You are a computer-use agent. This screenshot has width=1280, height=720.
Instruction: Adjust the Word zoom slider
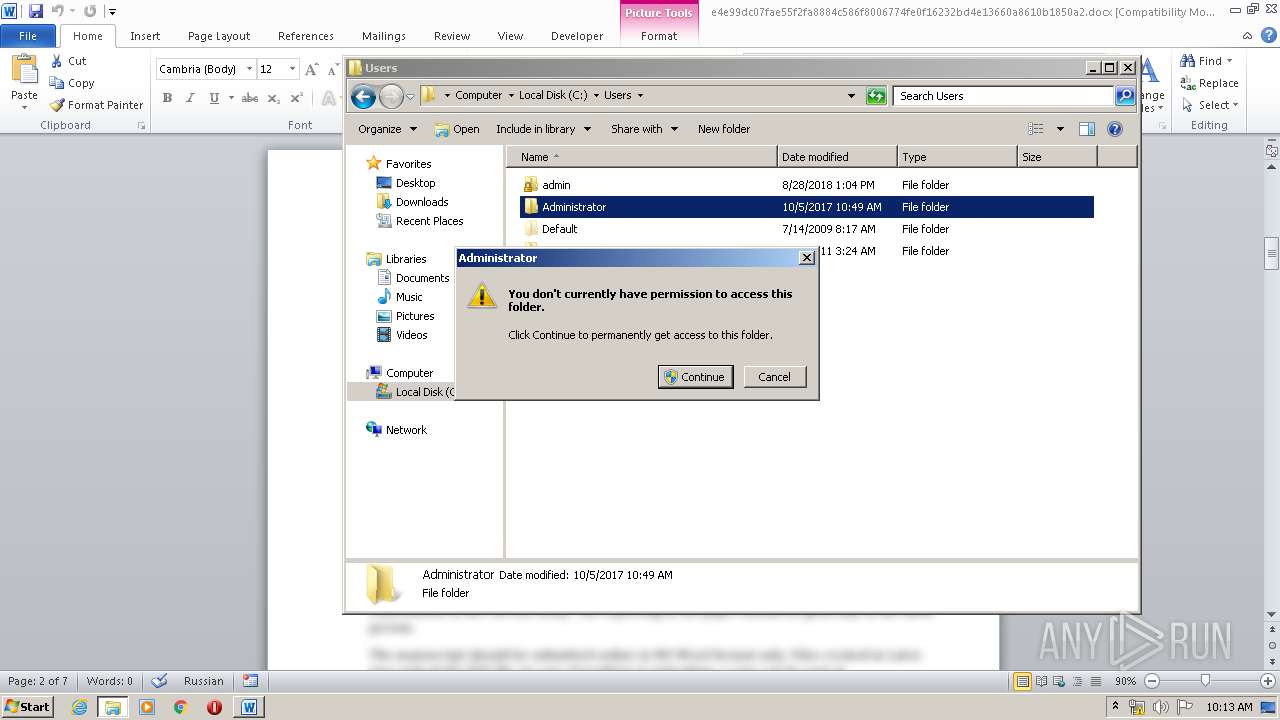(x=1205, y=681)
